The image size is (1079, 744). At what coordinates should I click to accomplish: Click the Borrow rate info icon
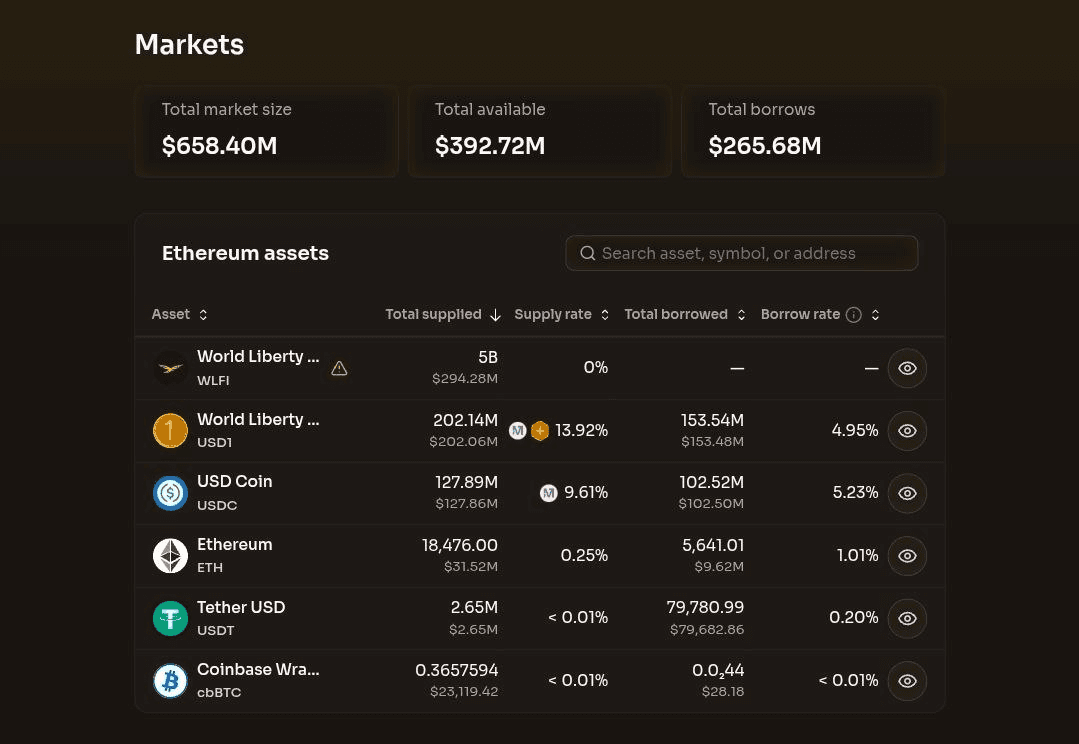point(853,315)
